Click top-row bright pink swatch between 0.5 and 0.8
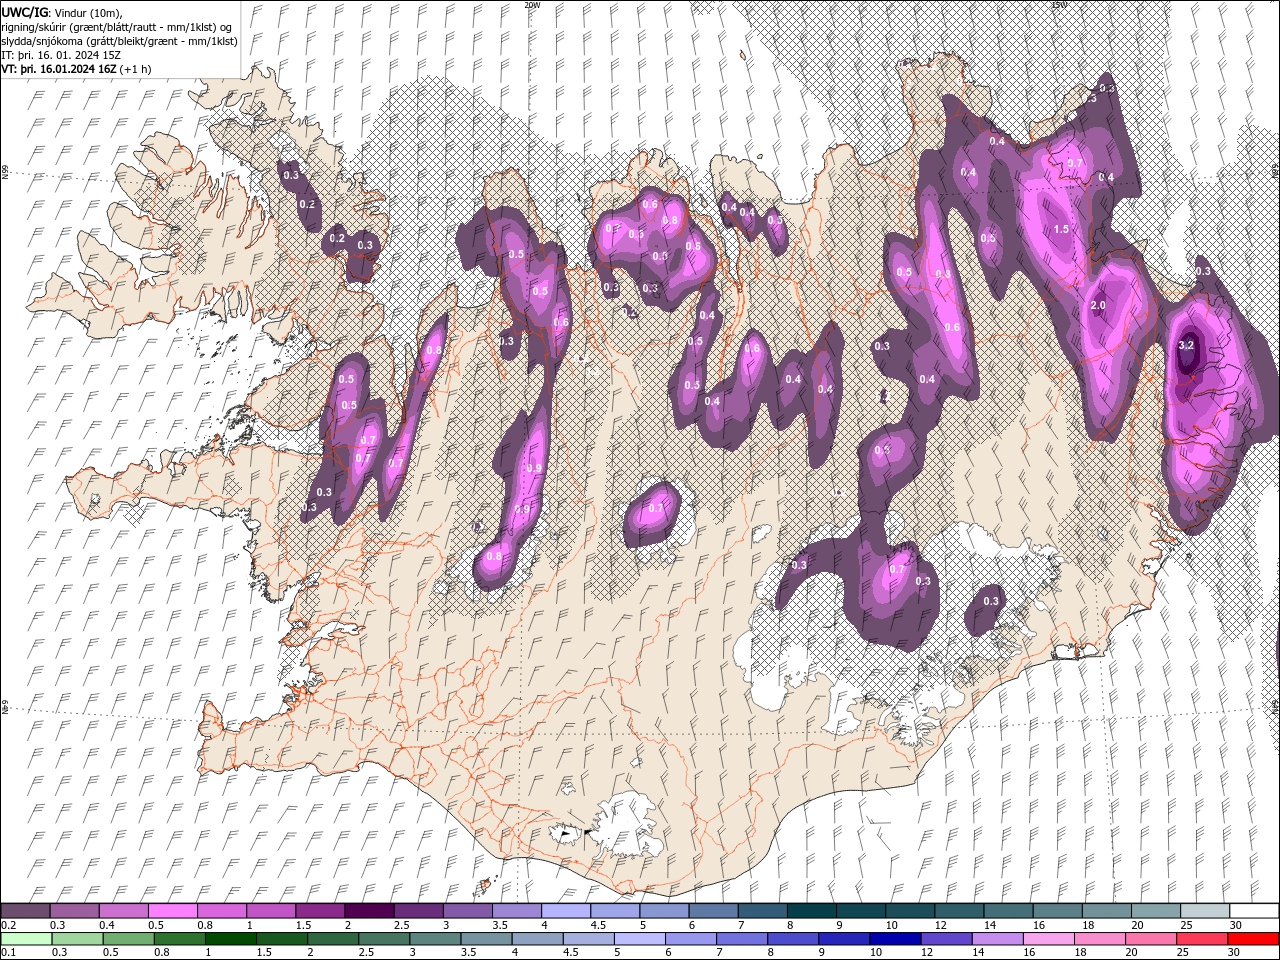Viewport: 1280px width, 960px height. [x=173, y=911]
